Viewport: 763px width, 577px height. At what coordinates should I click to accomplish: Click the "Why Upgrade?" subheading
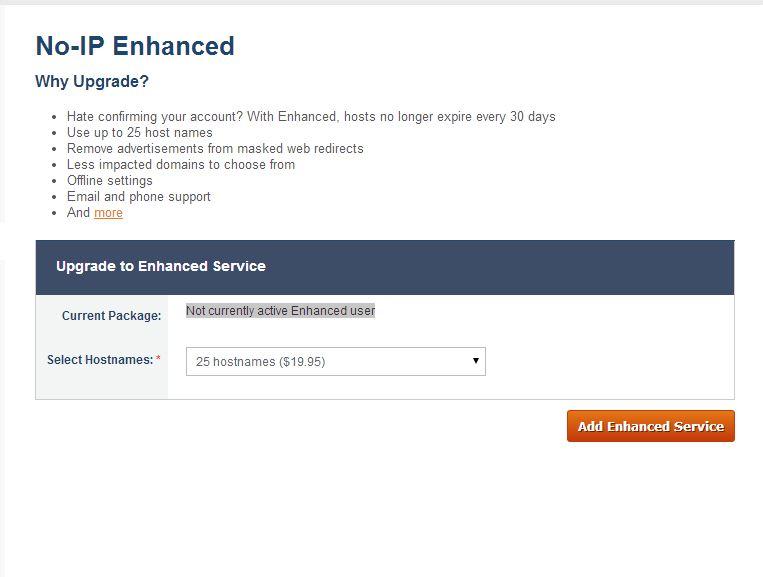click(x=92, y=82)
